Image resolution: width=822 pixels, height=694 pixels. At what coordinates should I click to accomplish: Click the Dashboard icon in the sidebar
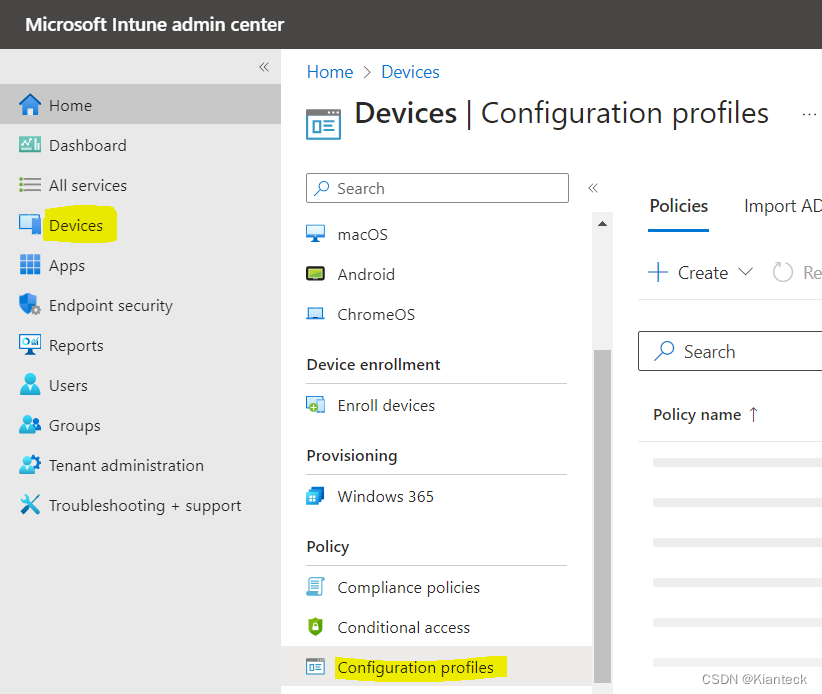30,145
